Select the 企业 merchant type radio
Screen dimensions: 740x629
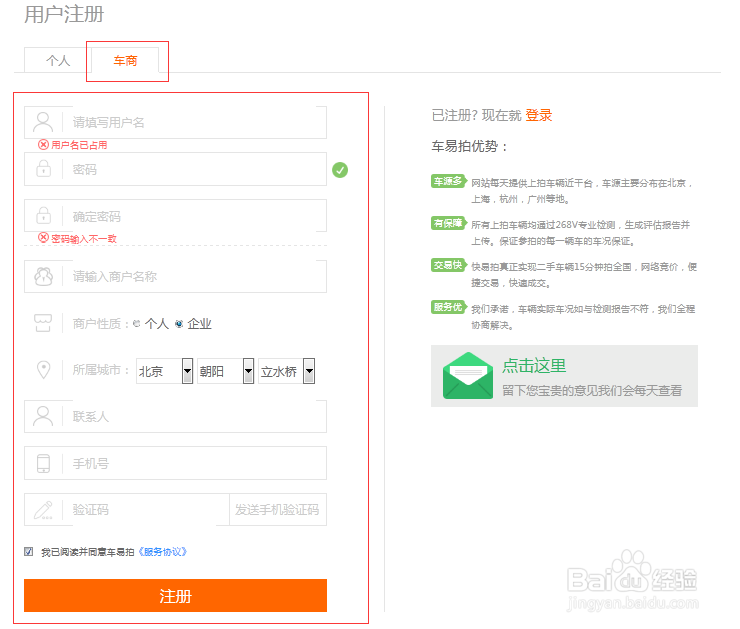(x=179, y=324)
